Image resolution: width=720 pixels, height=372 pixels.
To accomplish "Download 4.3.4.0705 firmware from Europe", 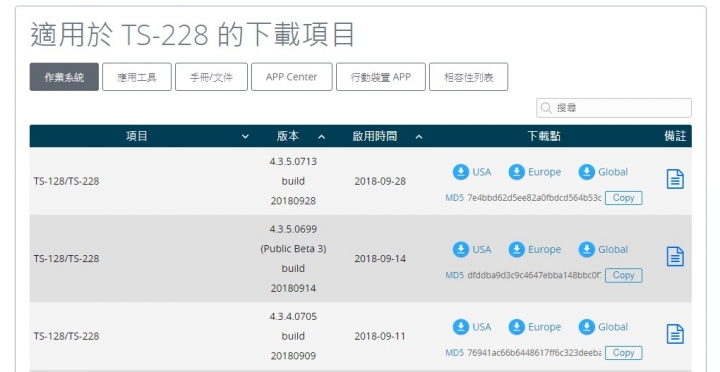I will [x=534, y=327].
